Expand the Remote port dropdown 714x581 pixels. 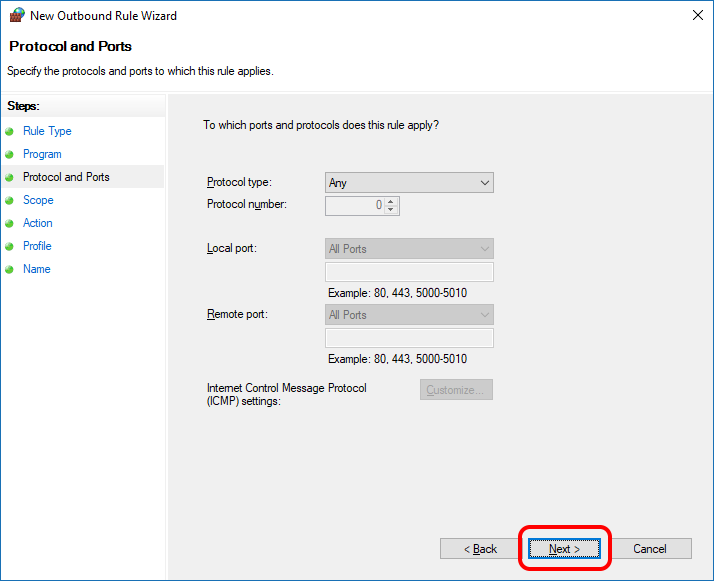pos(410,315)
